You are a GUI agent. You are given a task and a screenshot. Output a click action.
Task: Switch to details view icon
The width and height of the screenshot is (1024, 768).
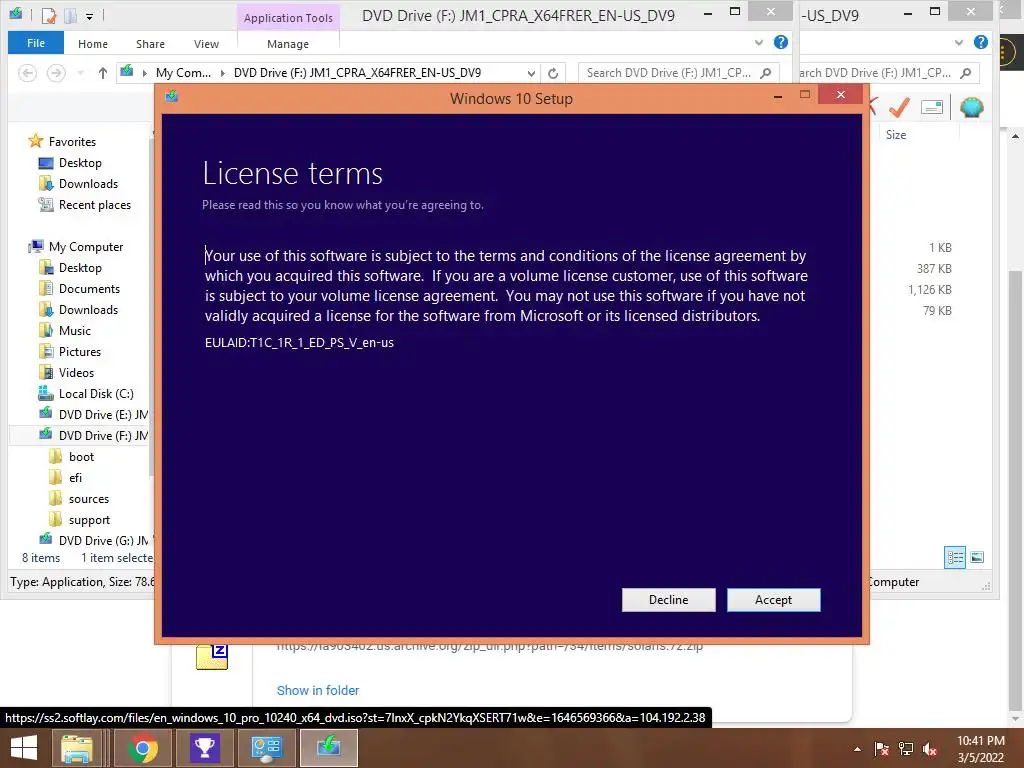(955, 557)
